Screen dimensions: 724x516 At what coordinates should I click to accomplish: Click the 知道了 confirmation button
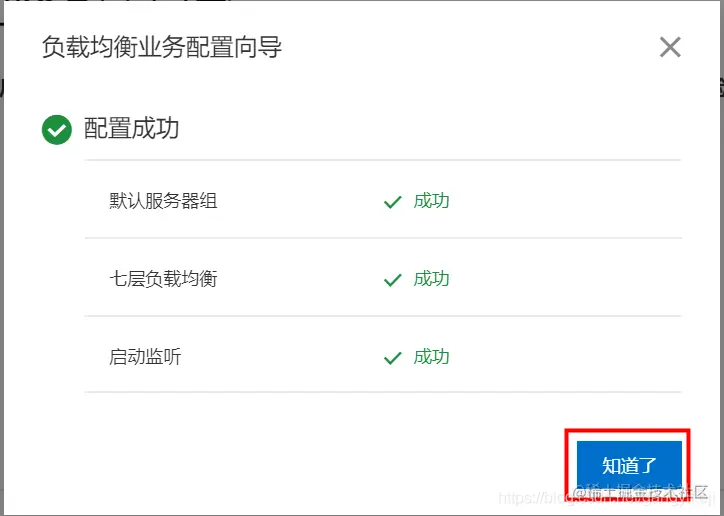(x=629, y=465)
